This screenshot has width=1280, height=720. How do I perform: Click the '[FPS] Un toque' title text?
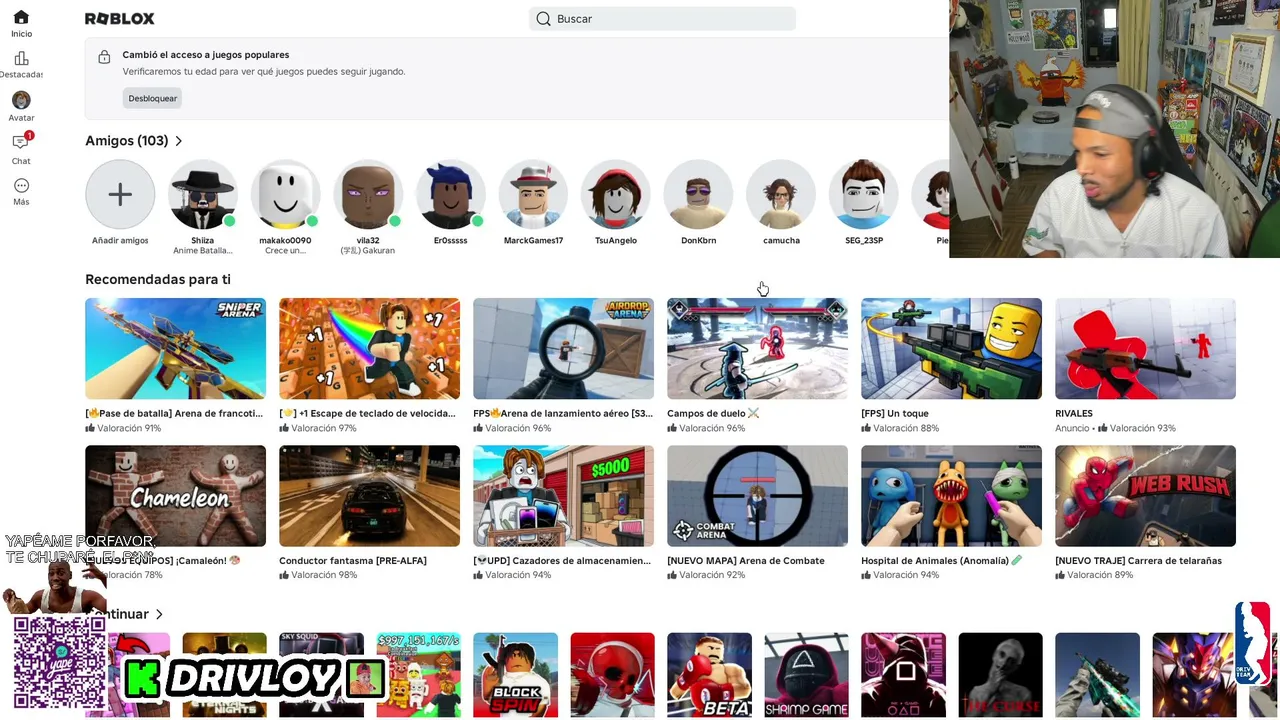(x=895, y=413)
